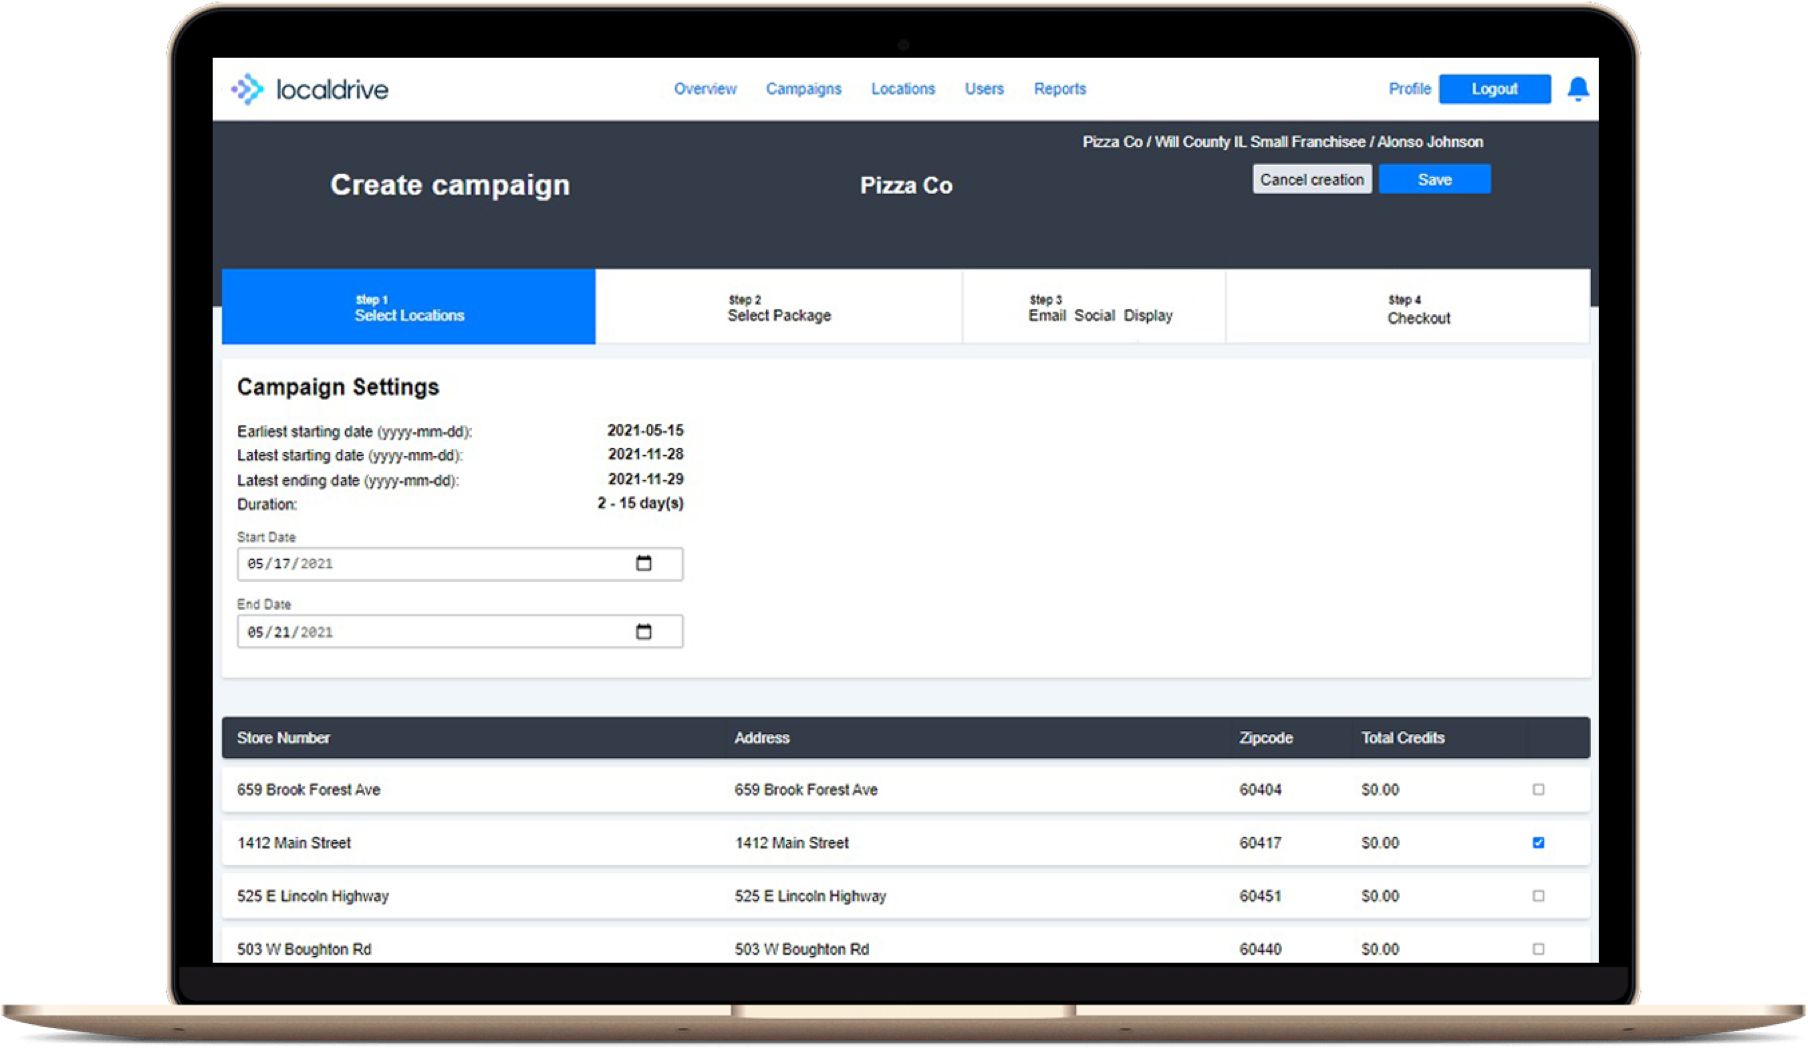
Task: Select store number 1412 Main Street
Action: click(294, 842)
